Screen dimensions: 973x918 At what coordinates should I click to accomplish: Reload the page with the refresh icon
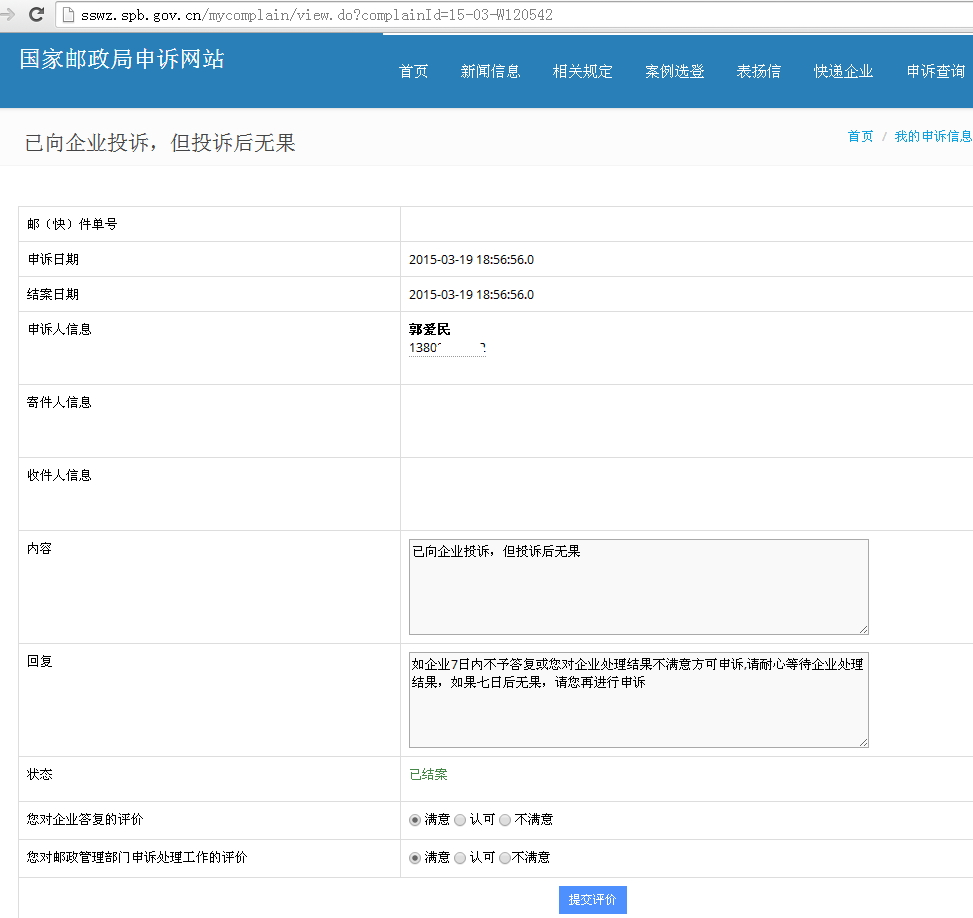pyautogui.click(x=37, y=14)
